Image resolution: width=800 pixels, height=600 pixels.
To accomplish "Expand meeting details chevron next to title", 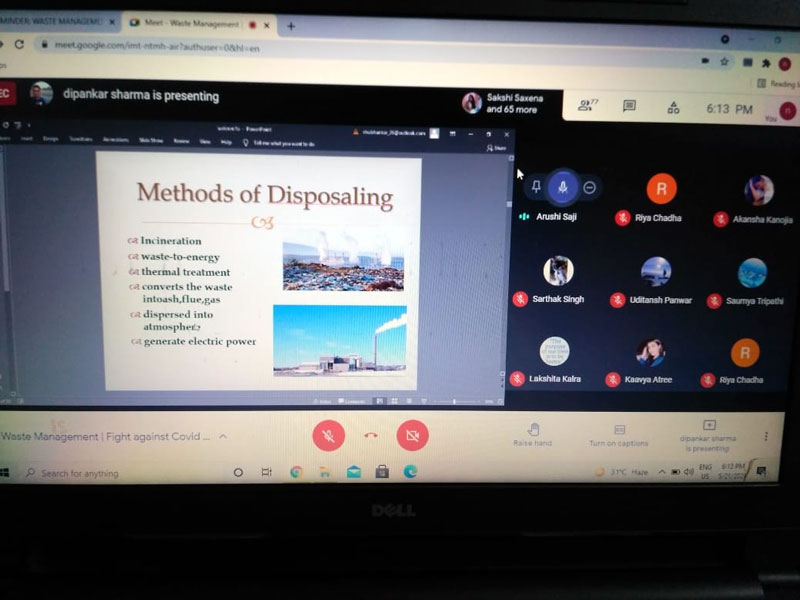I will (x=223, y=437).
